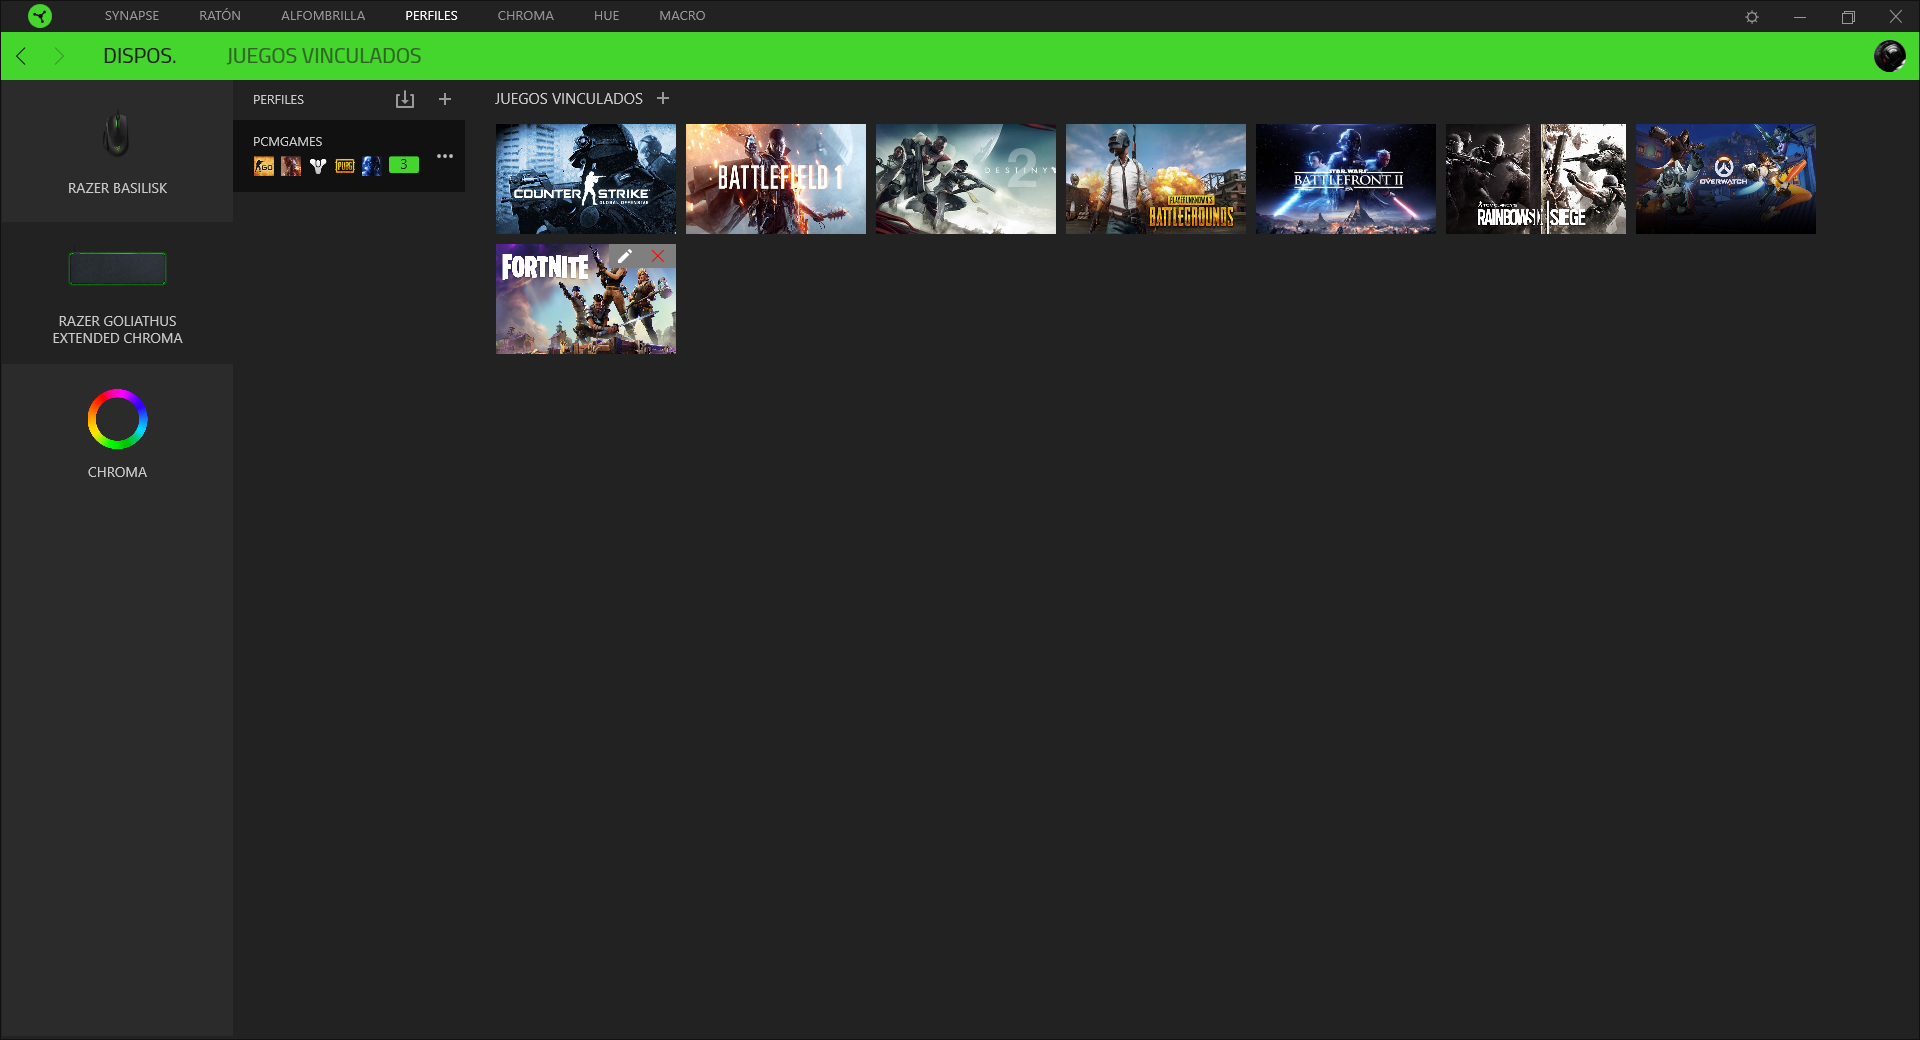Select the Overwatch game thumbnail
This screenshot has width=1920, height=1040.
pos(1726,179)
